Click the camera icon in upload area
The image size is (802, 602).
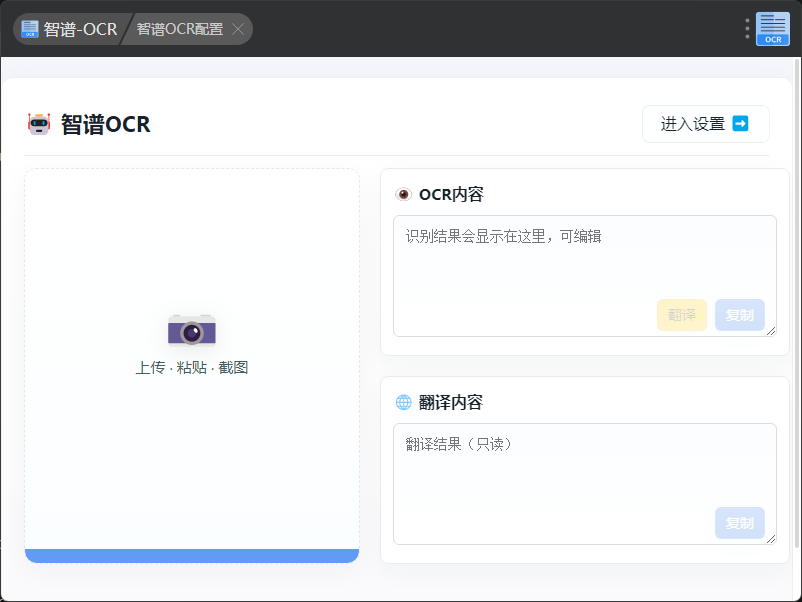[192, 330]
